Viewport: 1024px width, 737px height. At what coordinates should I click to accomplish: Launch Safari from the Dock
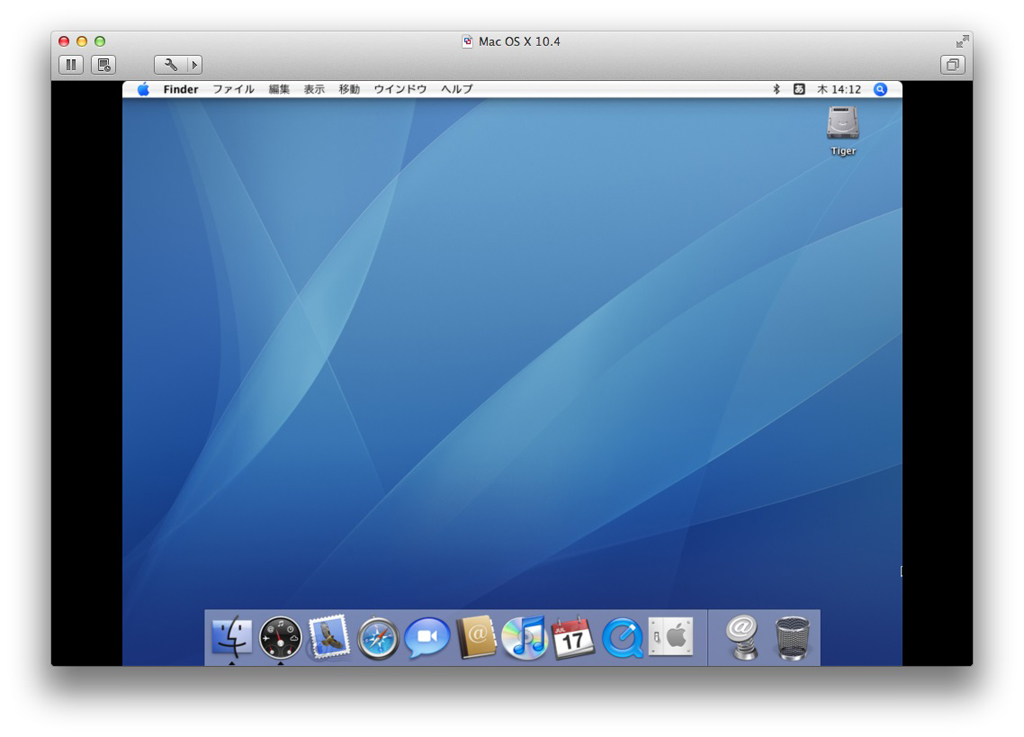378,638
